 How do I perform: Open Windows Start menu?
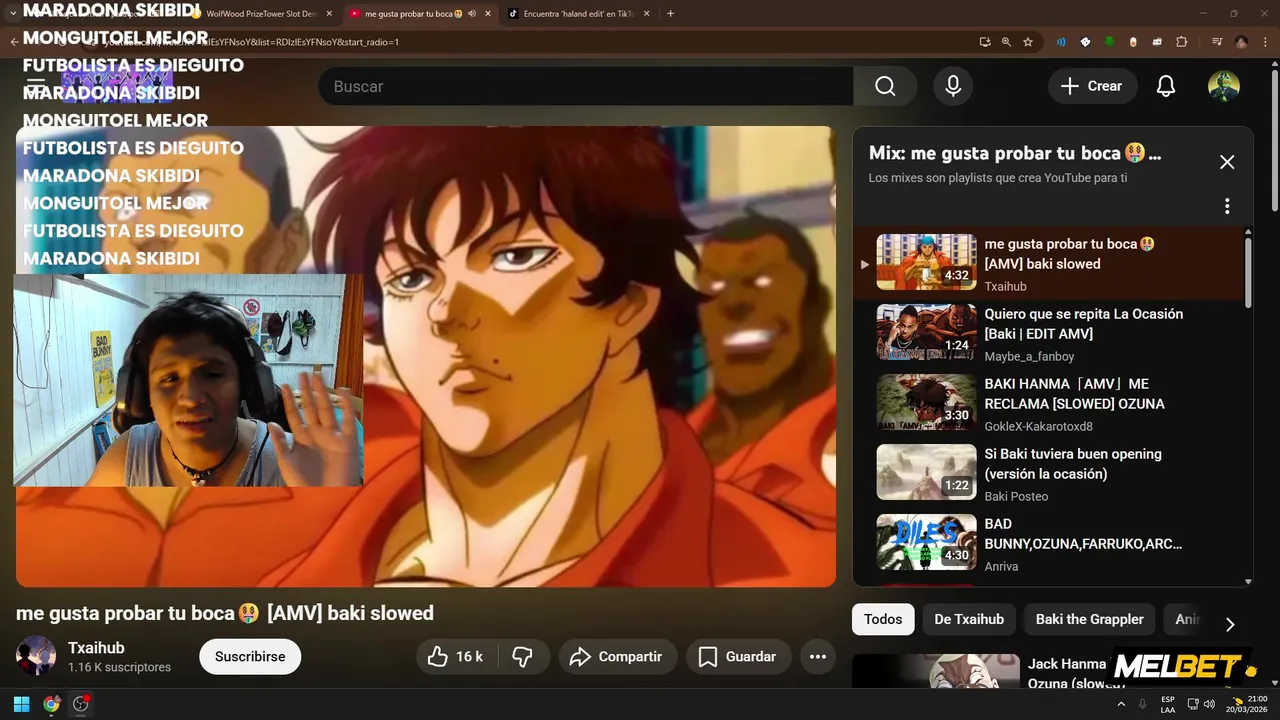[21, 704]
